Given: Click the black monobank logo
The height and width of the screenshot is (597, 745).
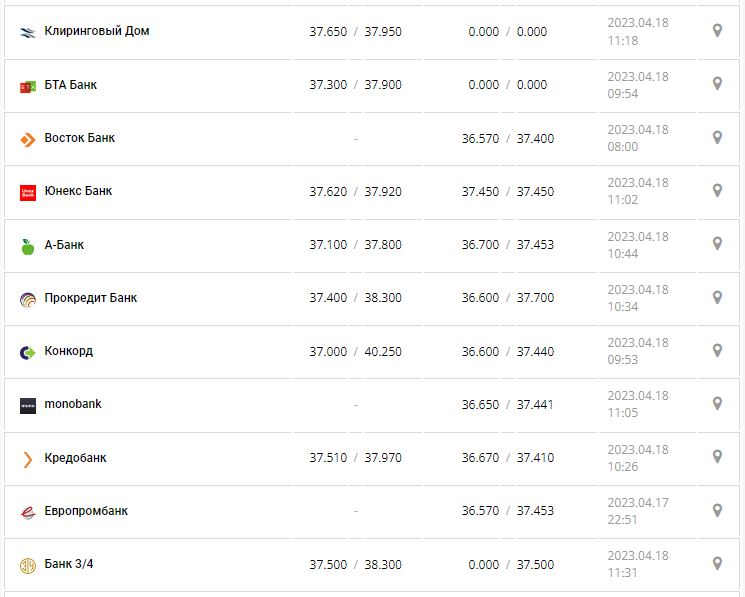Looking at the screenshot, I should [28, 406].
